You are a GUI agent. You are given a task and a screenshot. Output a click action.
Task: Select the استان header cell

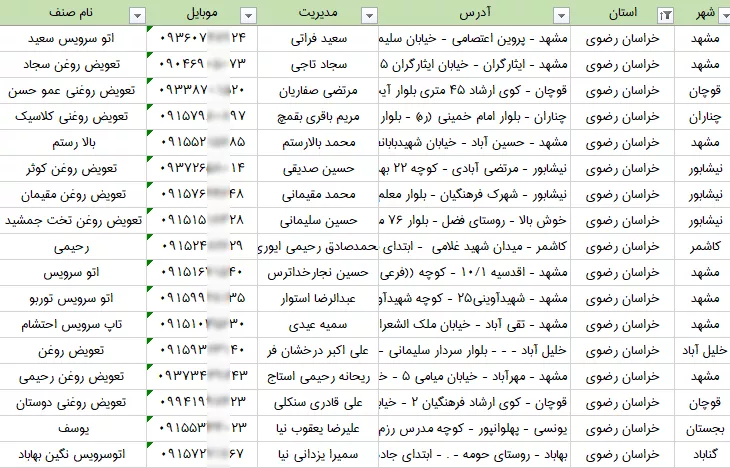(x=622, y=13)
